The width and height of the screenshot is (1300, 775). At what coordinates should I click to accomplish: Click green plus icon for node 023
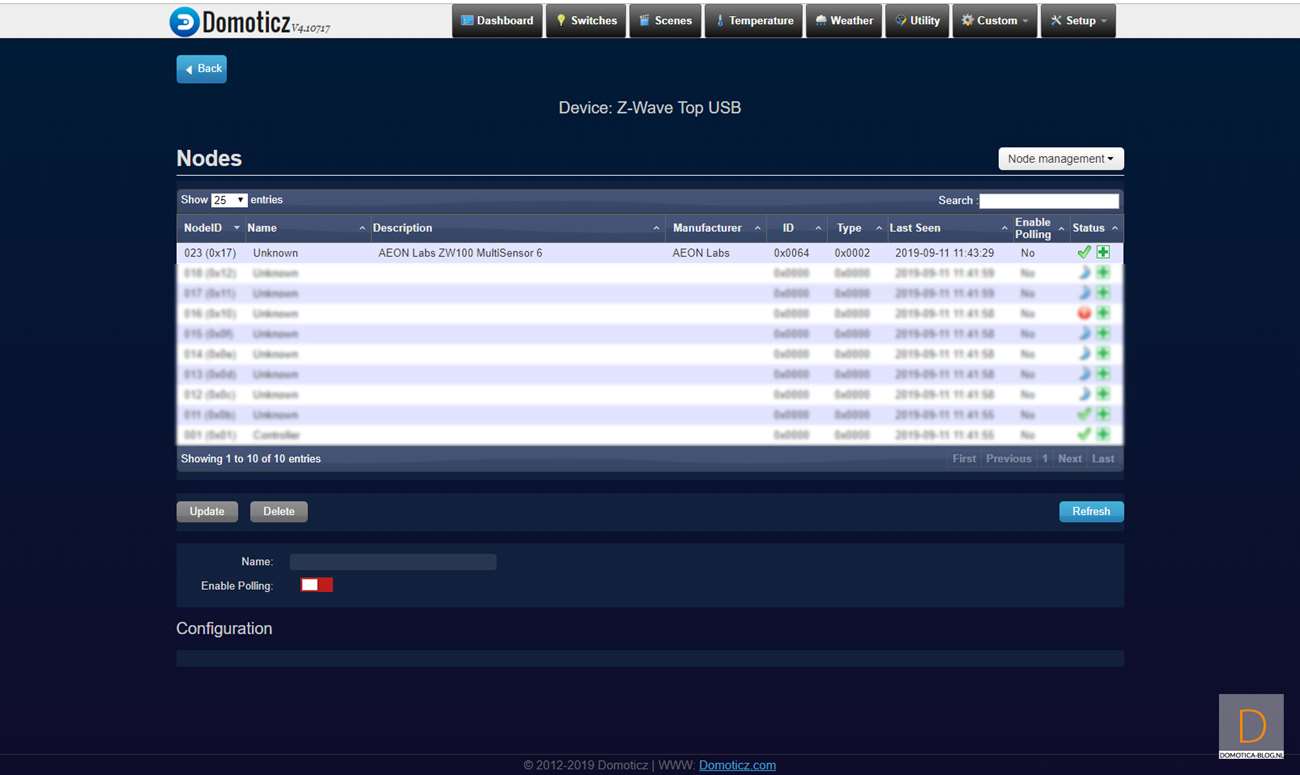pos(1103,253)
